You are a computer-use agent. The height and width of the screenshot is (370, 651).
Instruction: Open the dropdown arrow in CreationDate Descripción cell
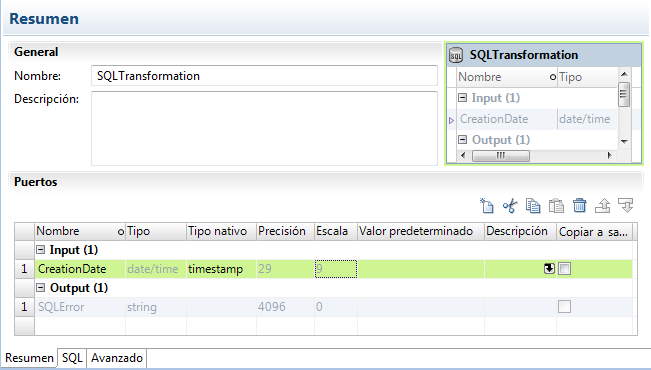549,269
